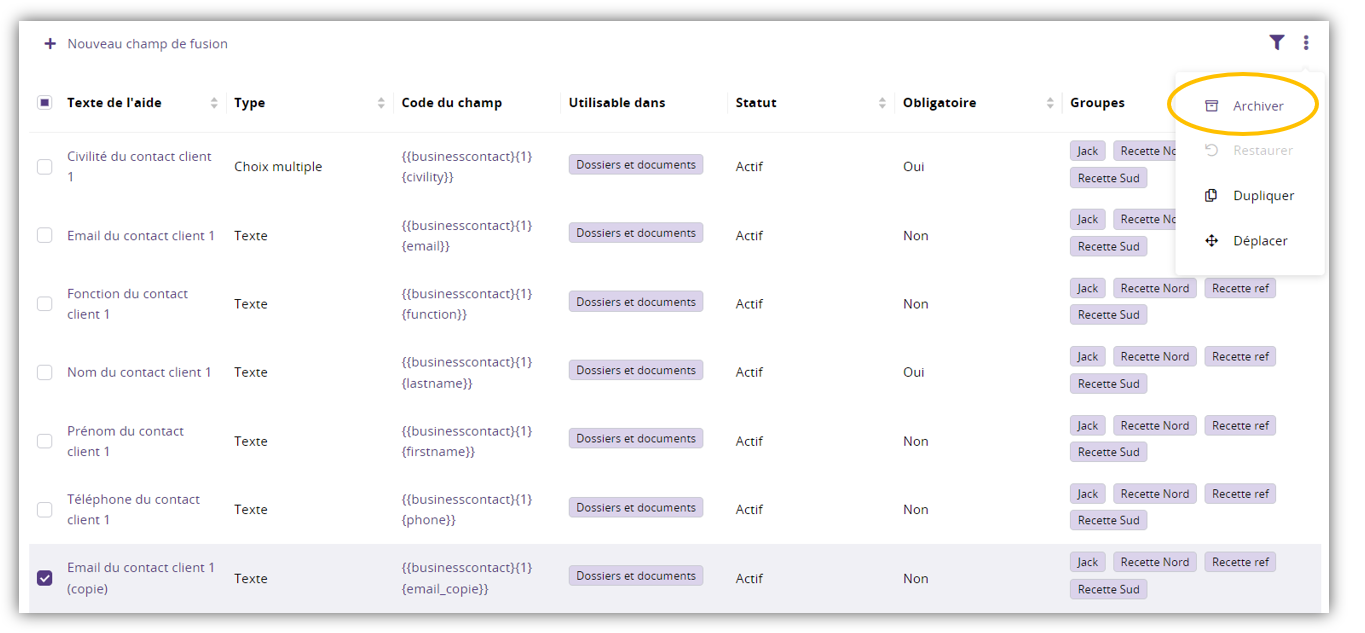Sort using the Type column arrows

point(381,103)
